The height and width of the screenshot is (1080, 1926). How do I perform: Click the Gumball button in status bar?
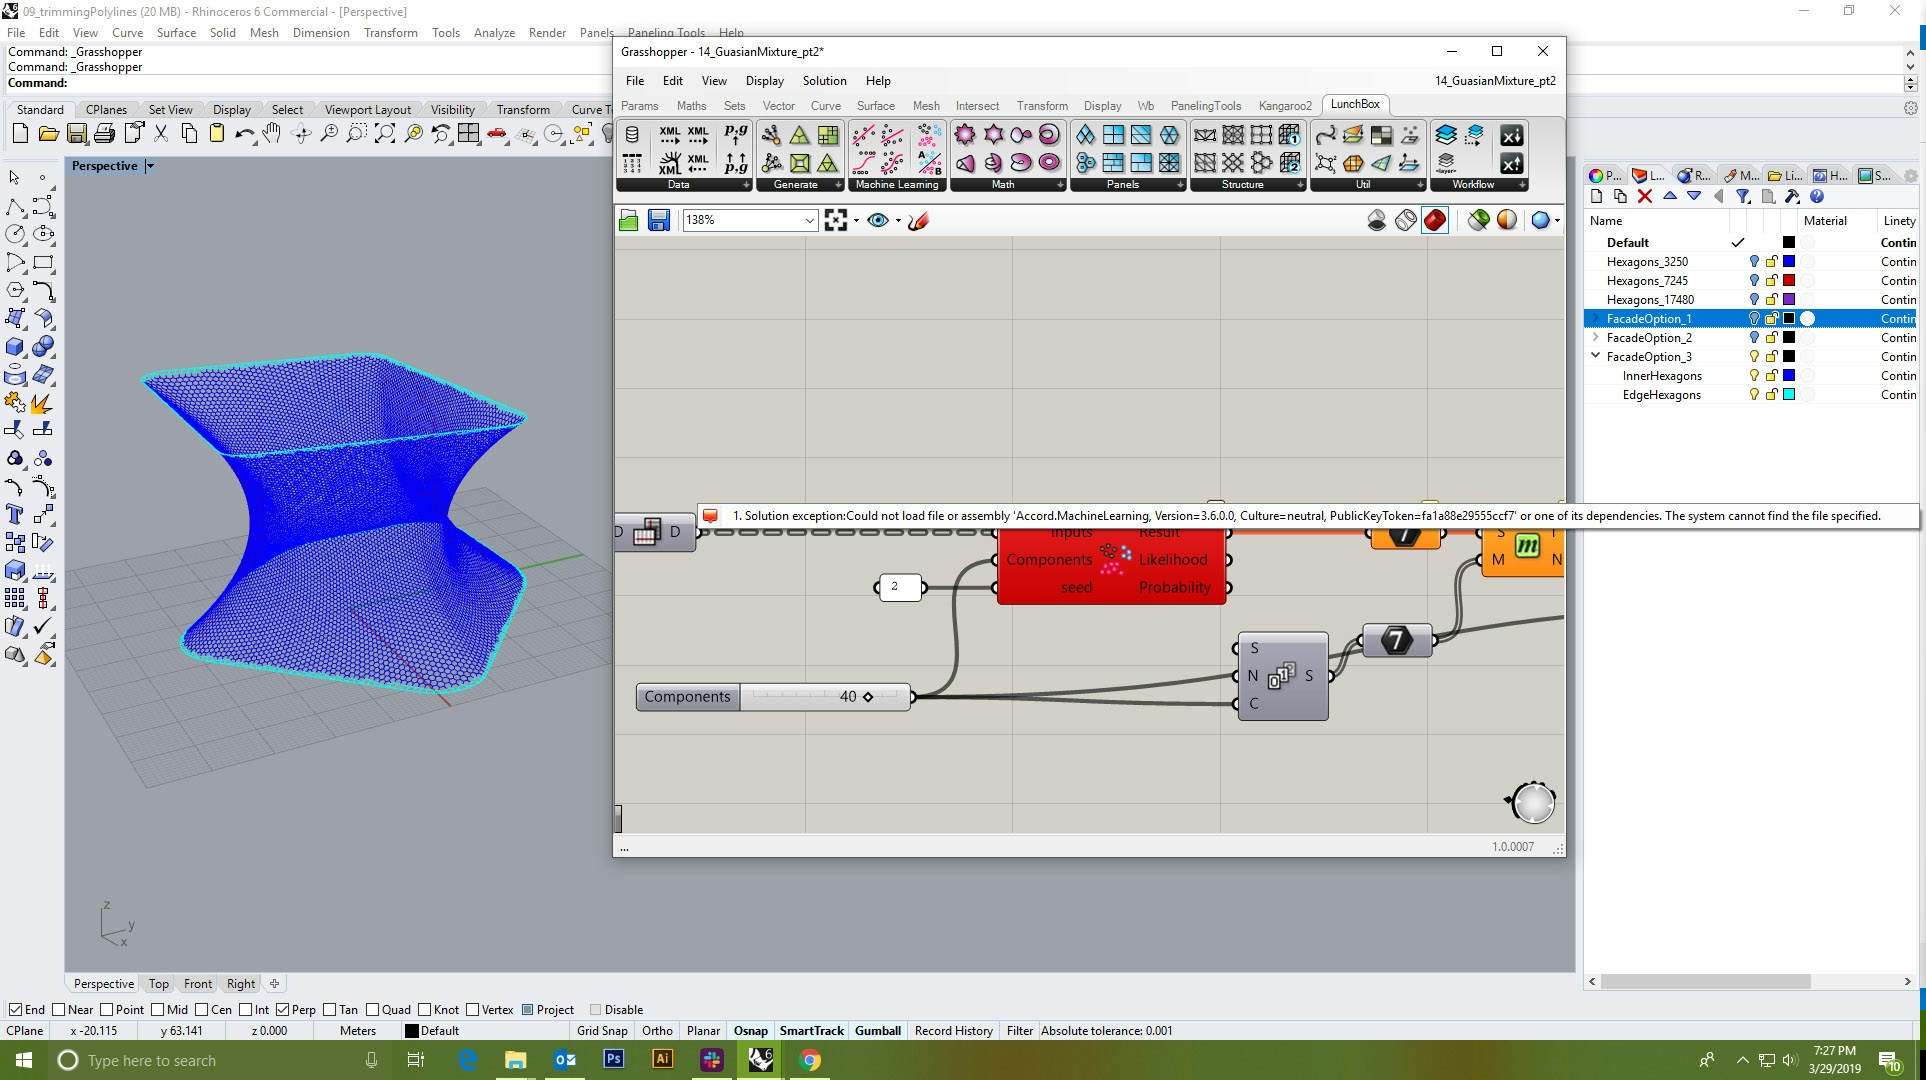pyautogui.click(x=877, y=1031)
